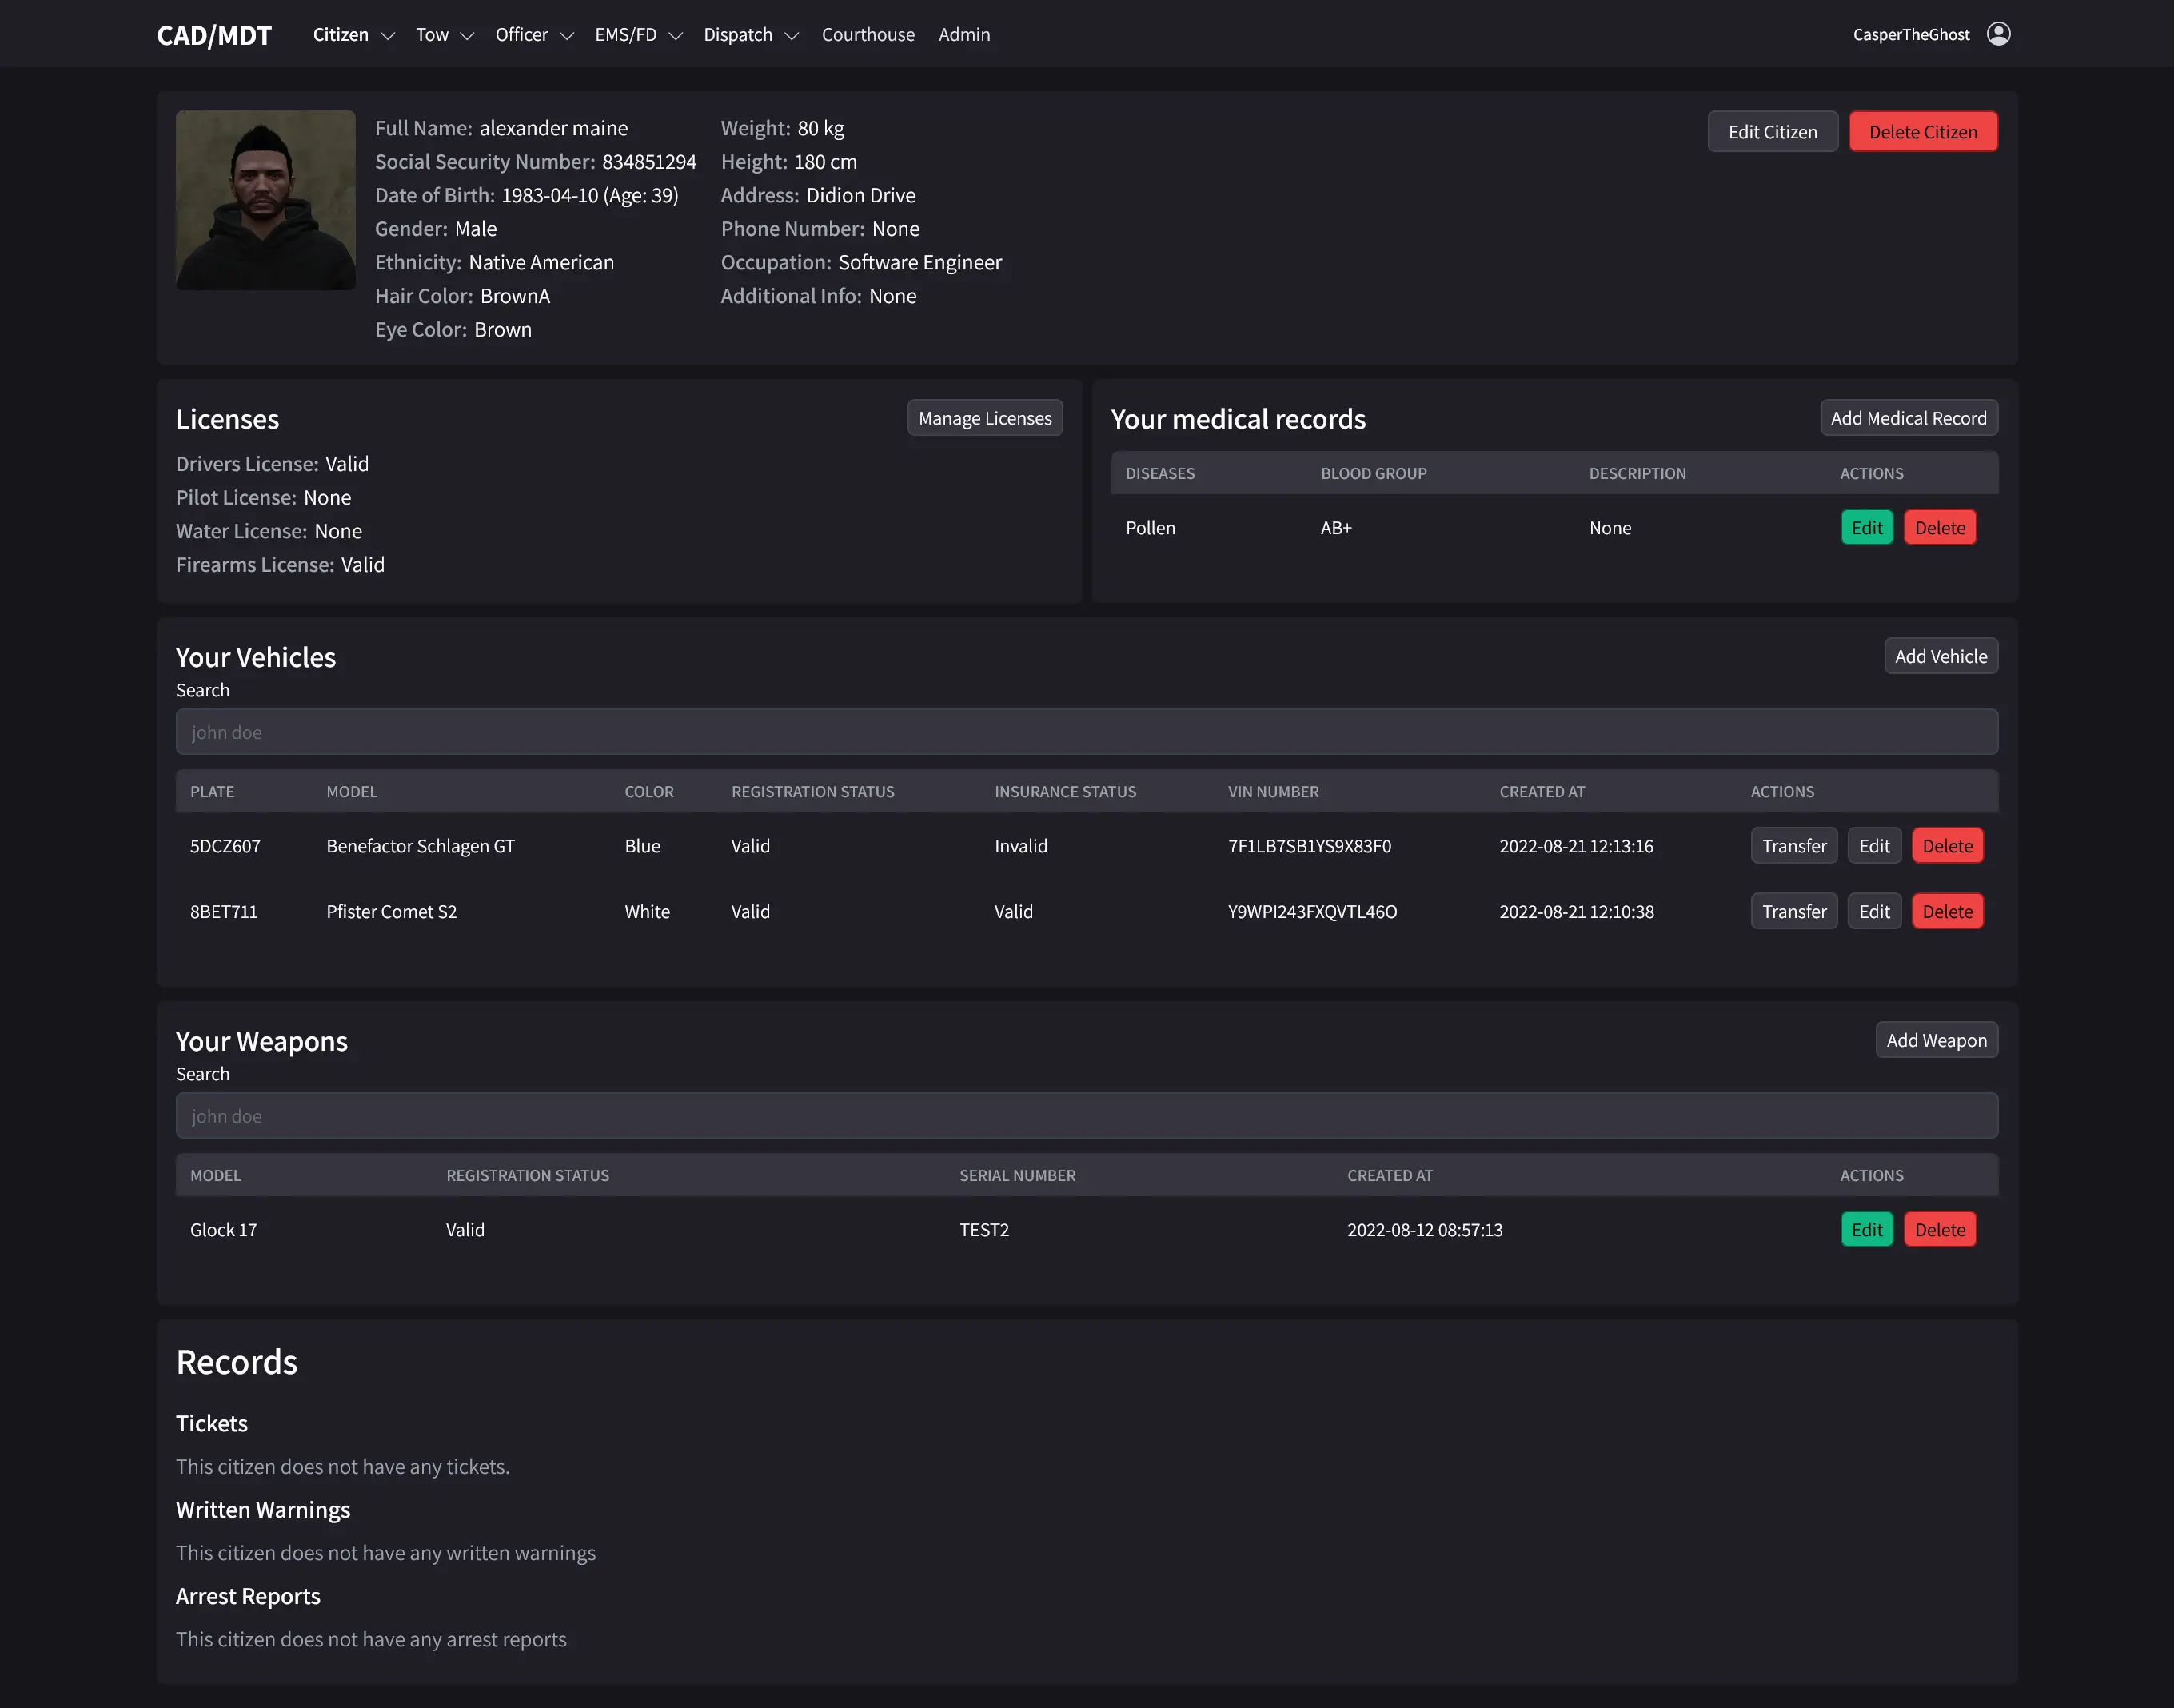Expand the Citizen dropdown menu

(352, 34)
